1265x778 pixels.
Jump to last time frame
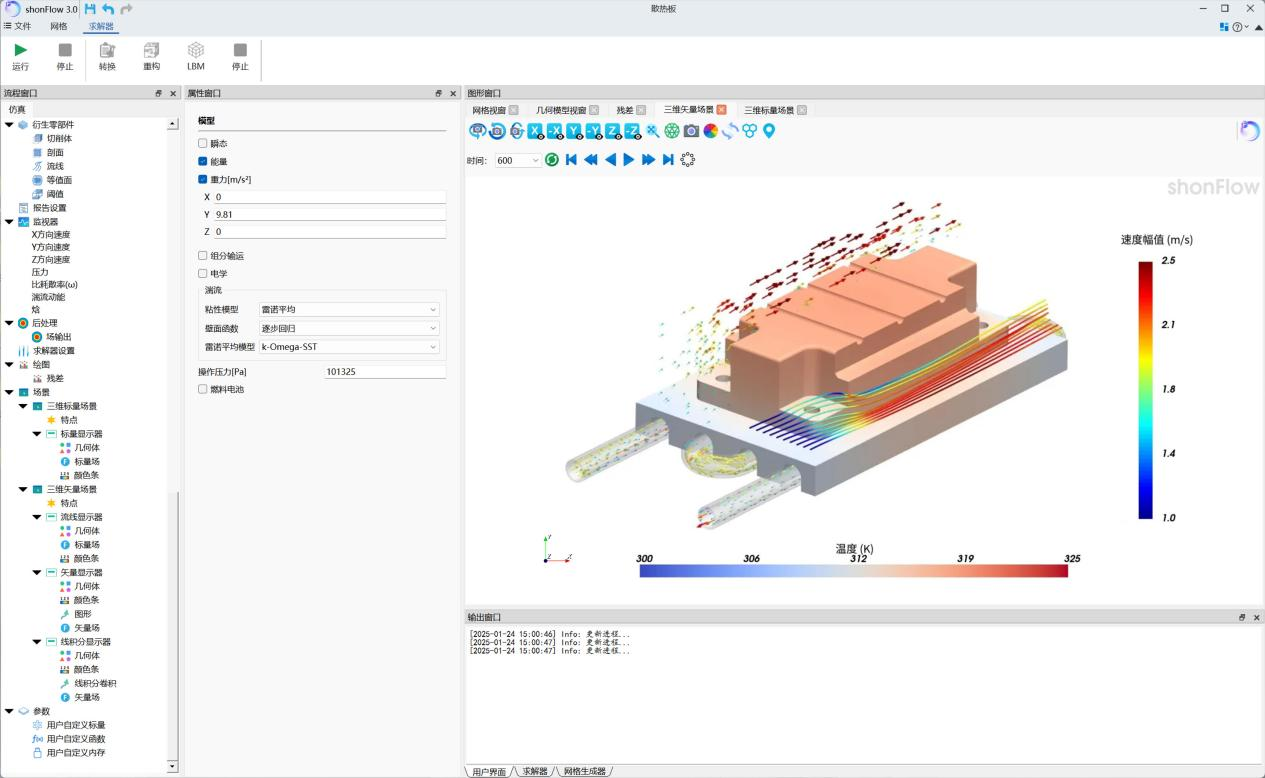(668, 160)
